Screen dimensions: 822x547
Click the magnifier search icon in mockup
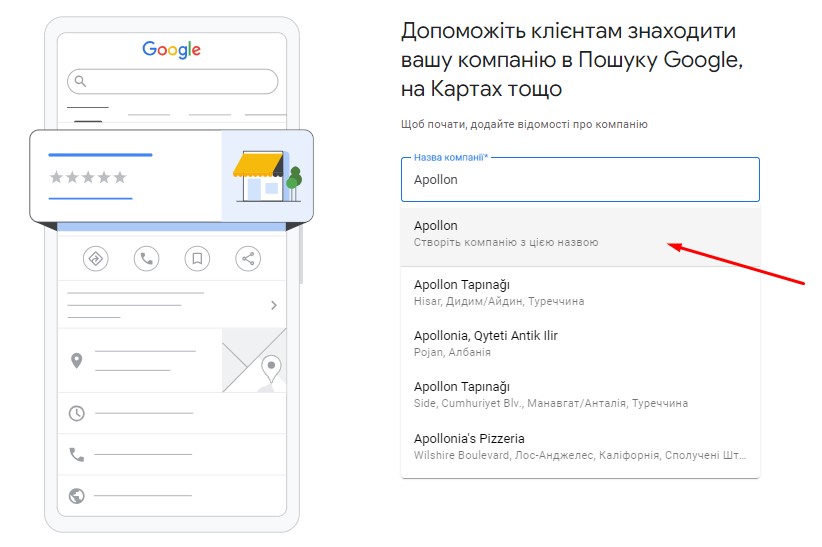pos(80,81)
